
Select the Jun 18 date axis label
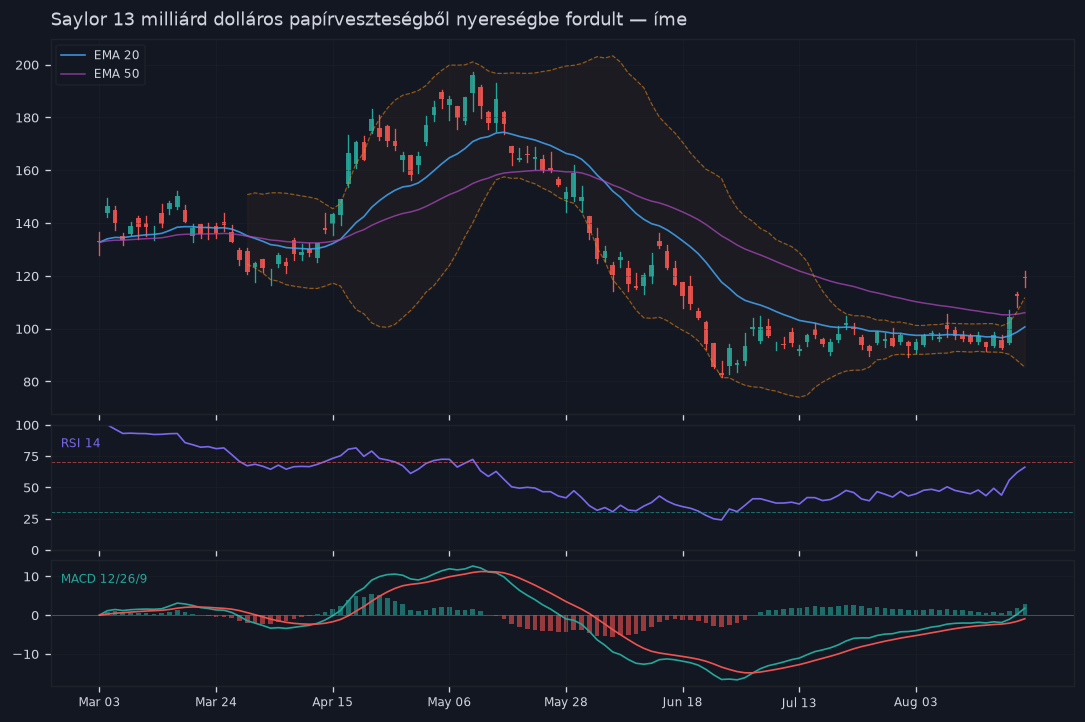pos(682,702)
